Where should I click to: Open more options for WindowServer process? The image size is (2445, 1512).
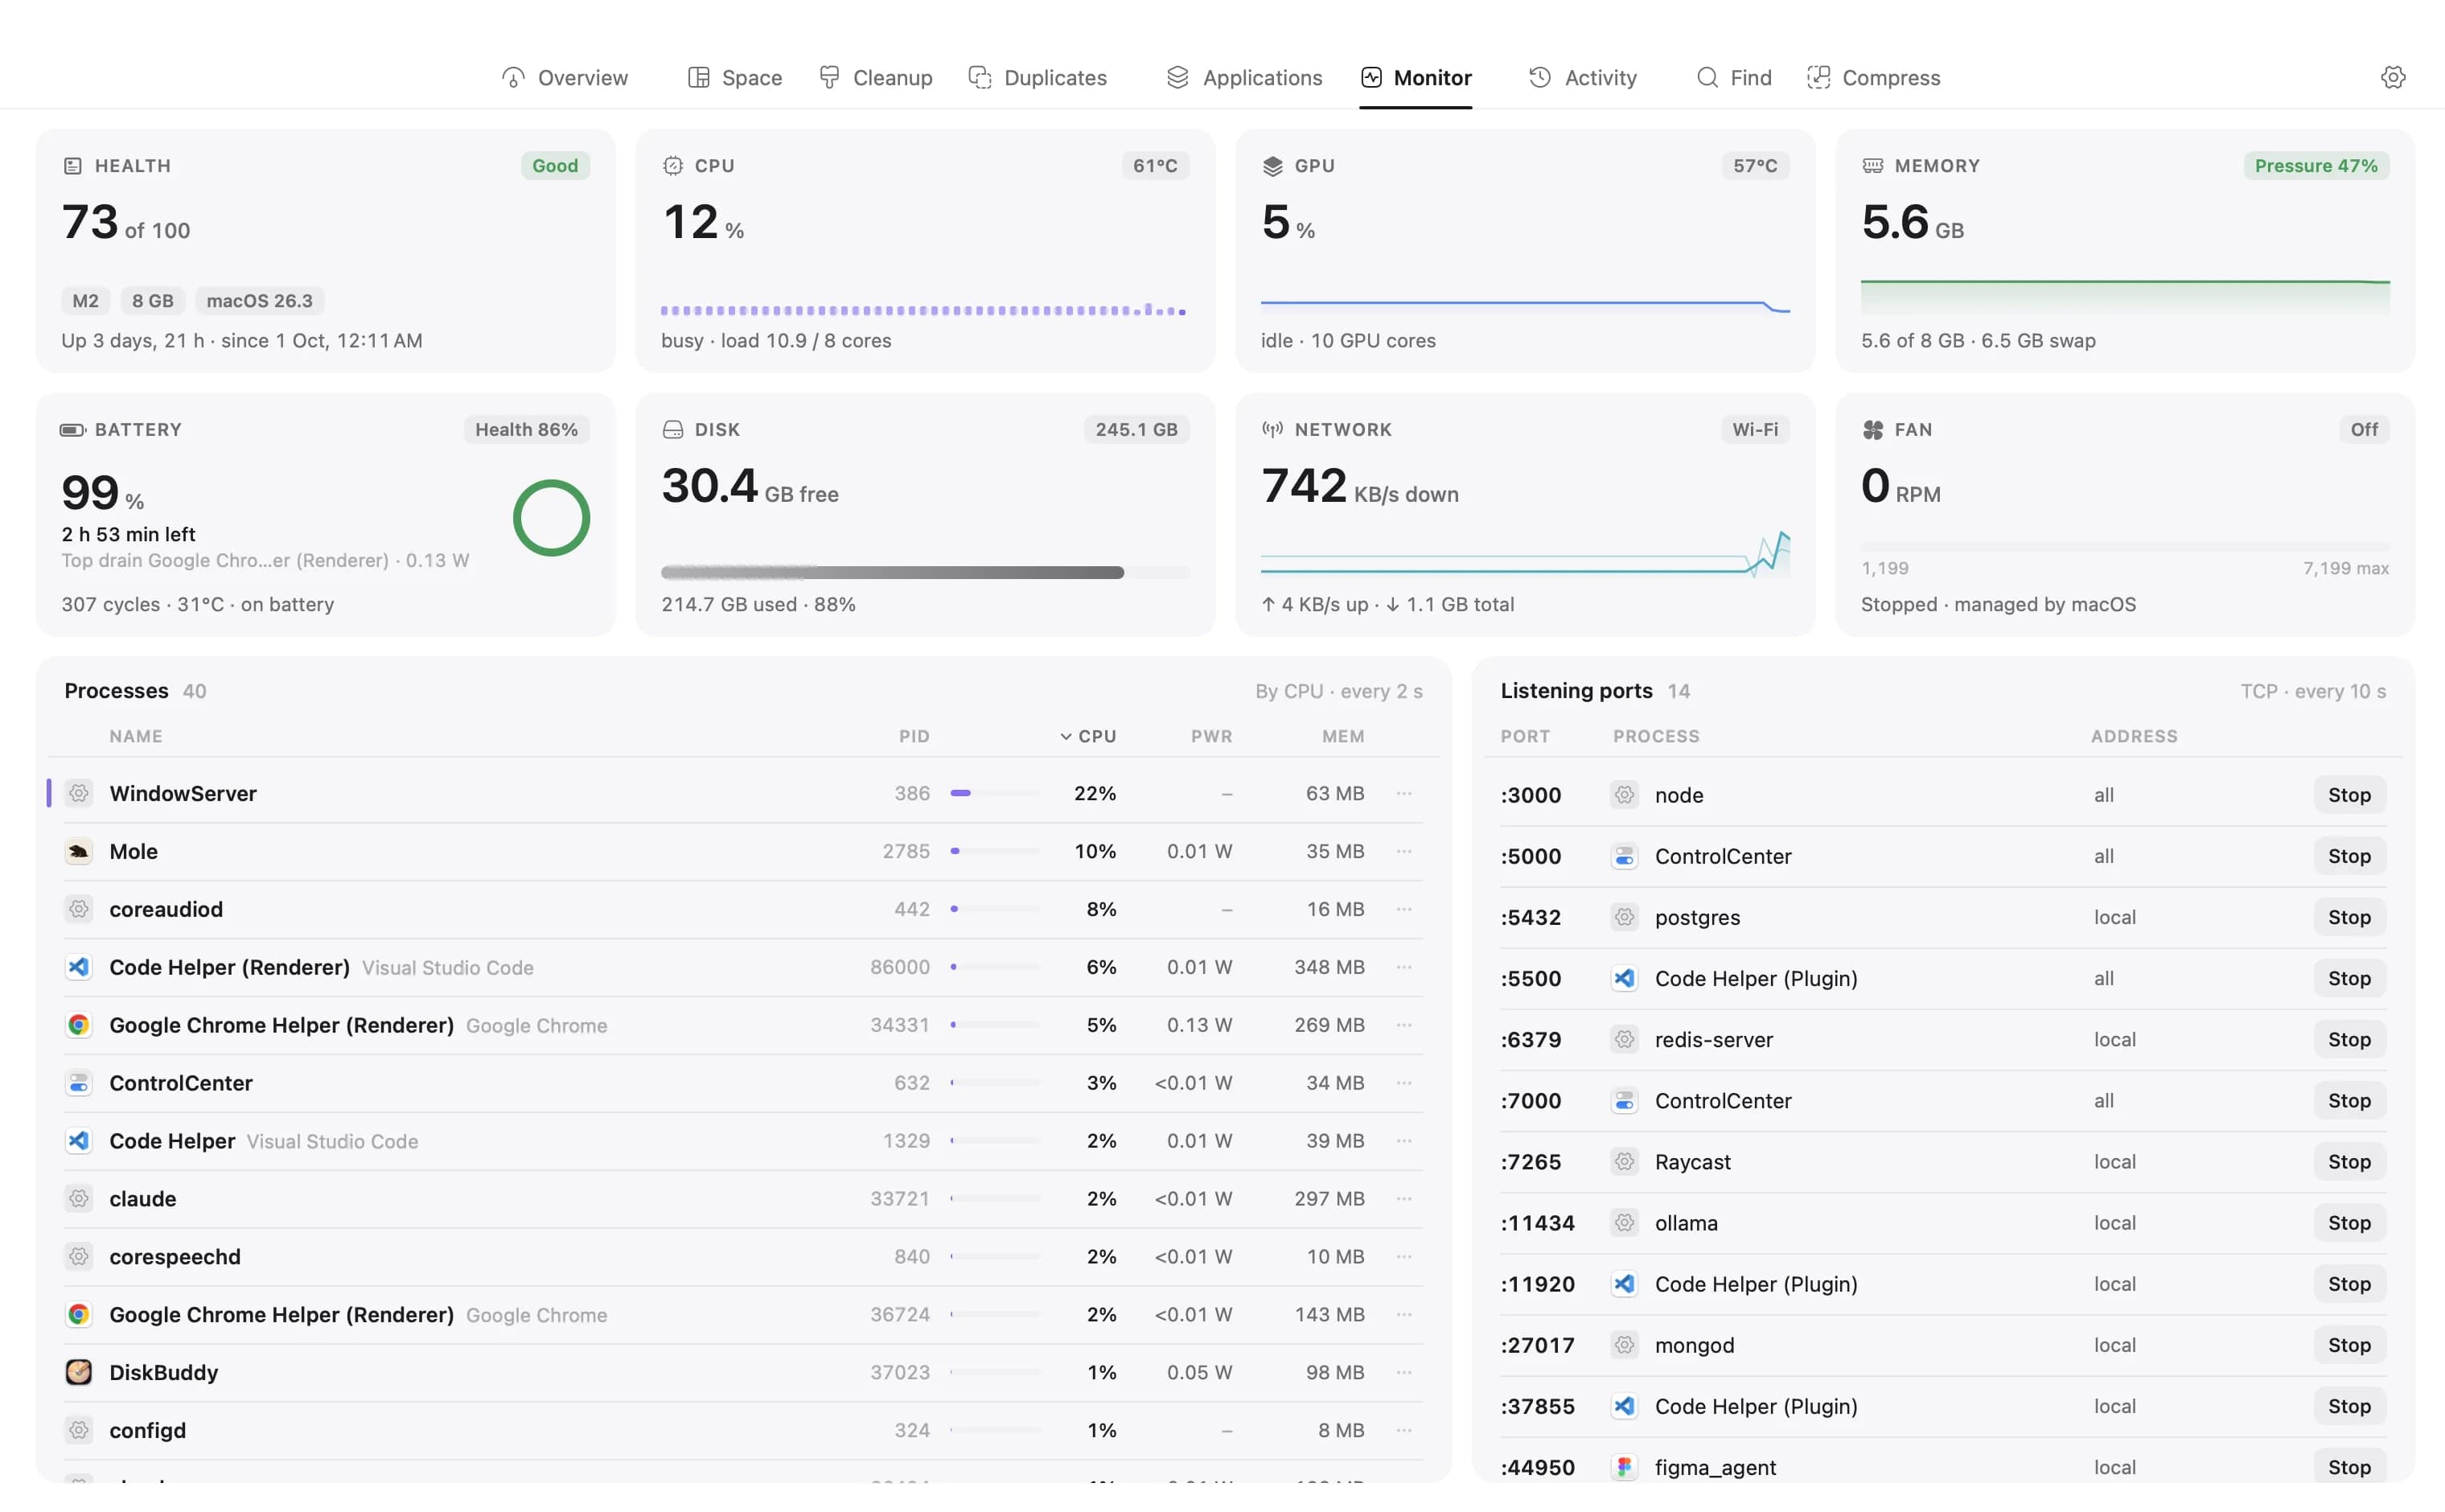[1404, 793]
